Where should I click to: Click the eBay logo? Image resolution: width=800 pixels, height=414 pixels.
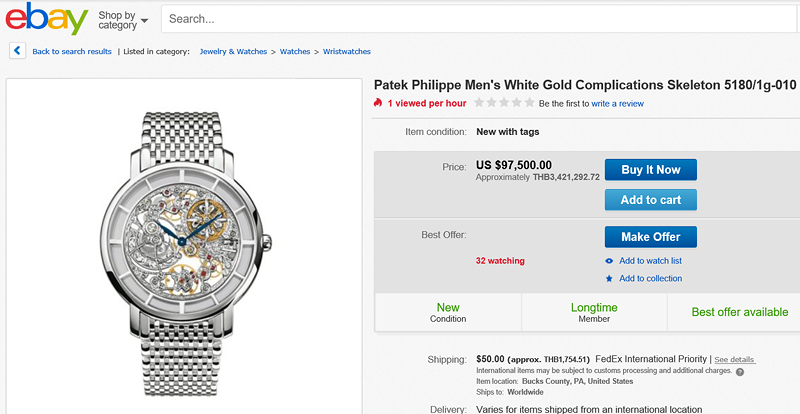pyautogui.click(x=44, y=18)
